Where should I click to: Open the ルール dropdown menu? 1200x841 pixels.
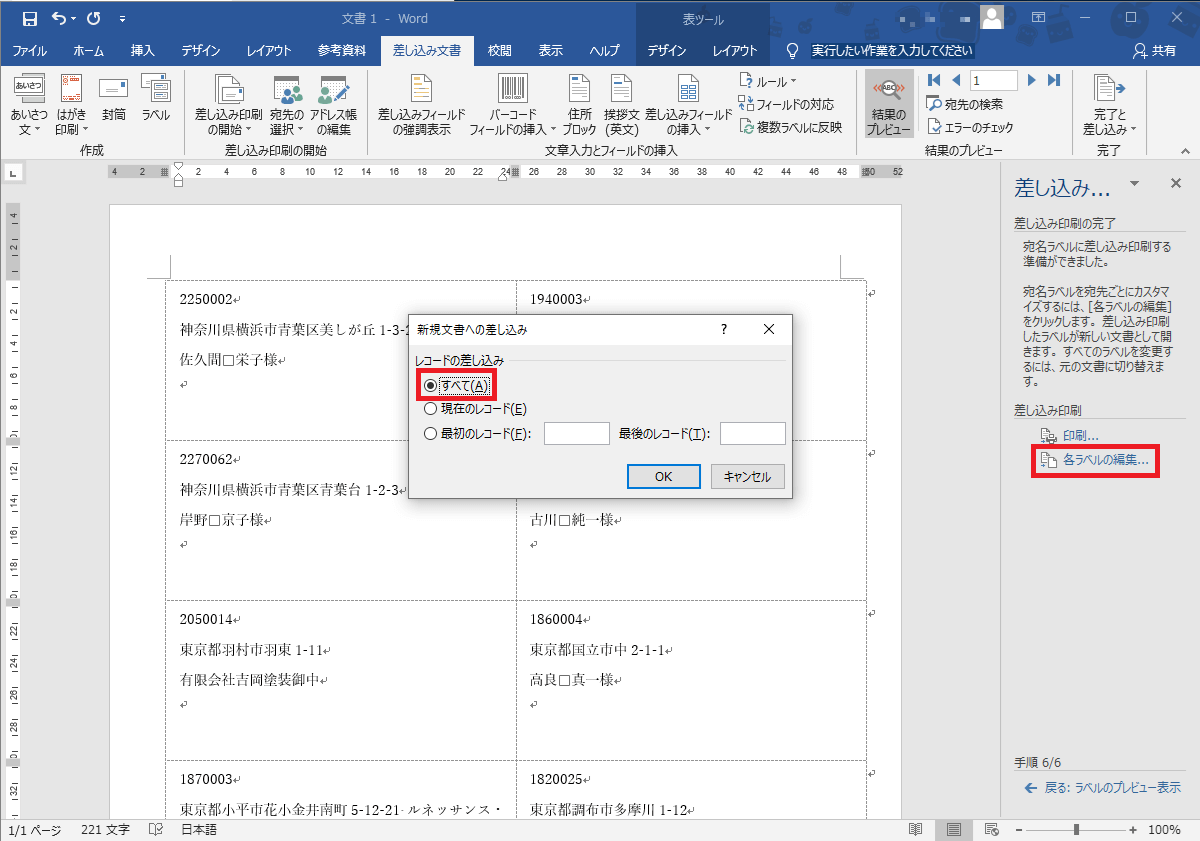point(768,81)
